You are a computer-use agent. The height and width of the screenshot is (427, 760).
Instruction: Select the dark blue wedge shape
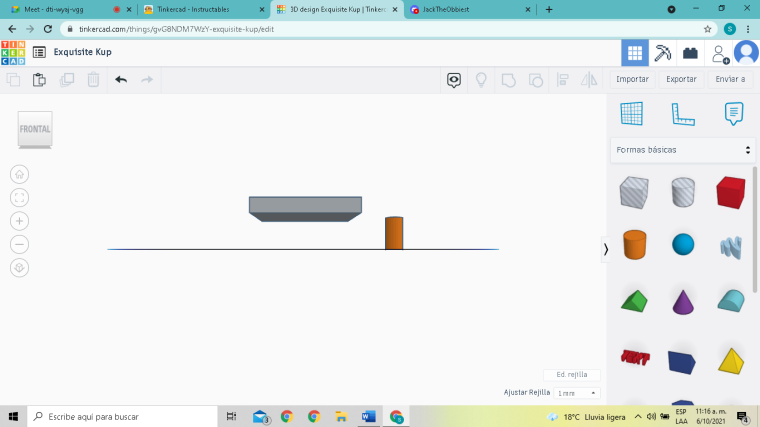pos(682,362)
